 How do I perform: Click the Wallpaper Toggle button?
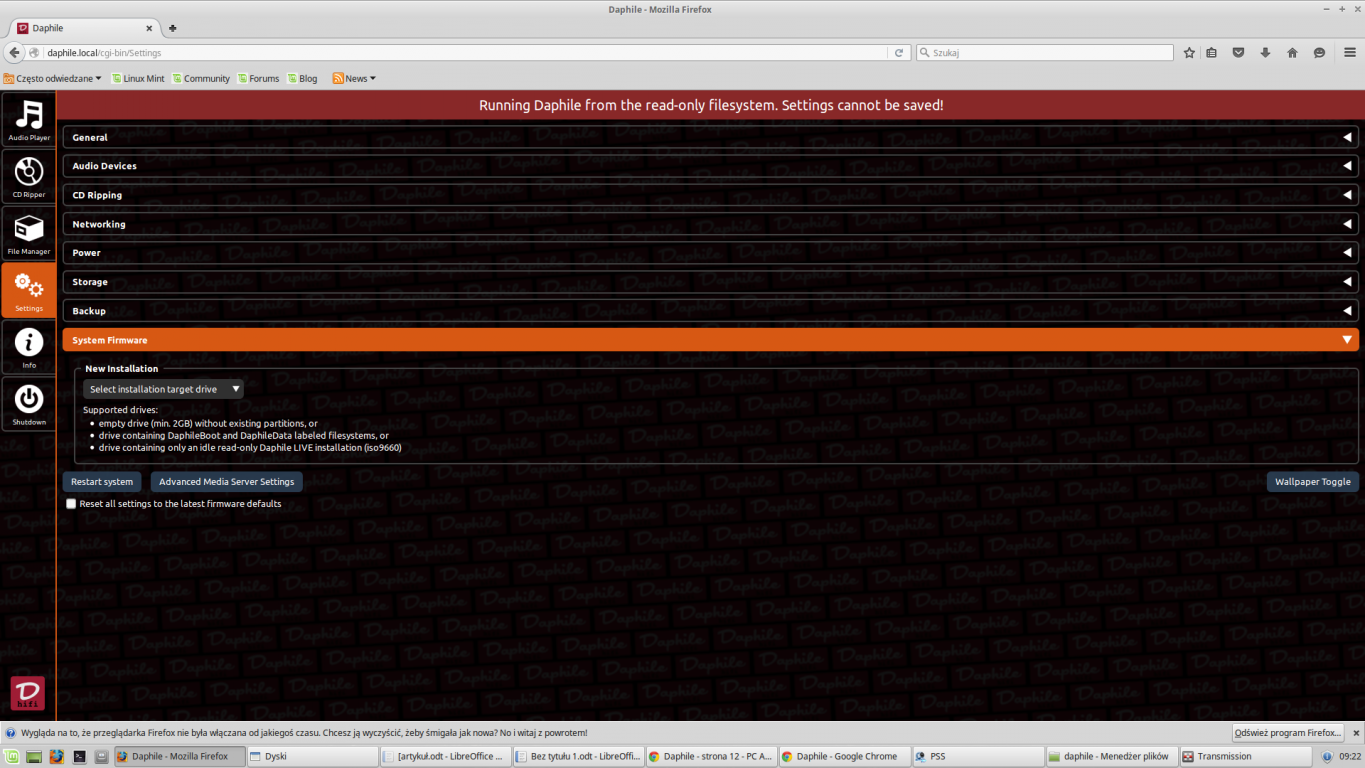point(1313,482)
